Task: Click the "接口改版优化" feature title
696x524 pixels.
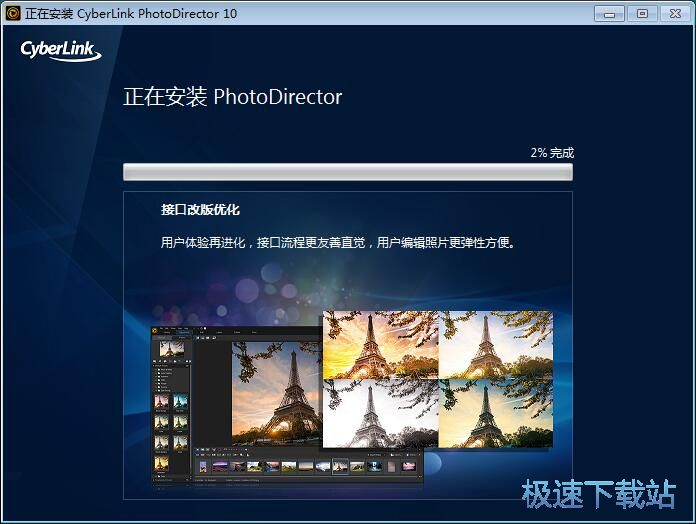Action: click(200, 209)
